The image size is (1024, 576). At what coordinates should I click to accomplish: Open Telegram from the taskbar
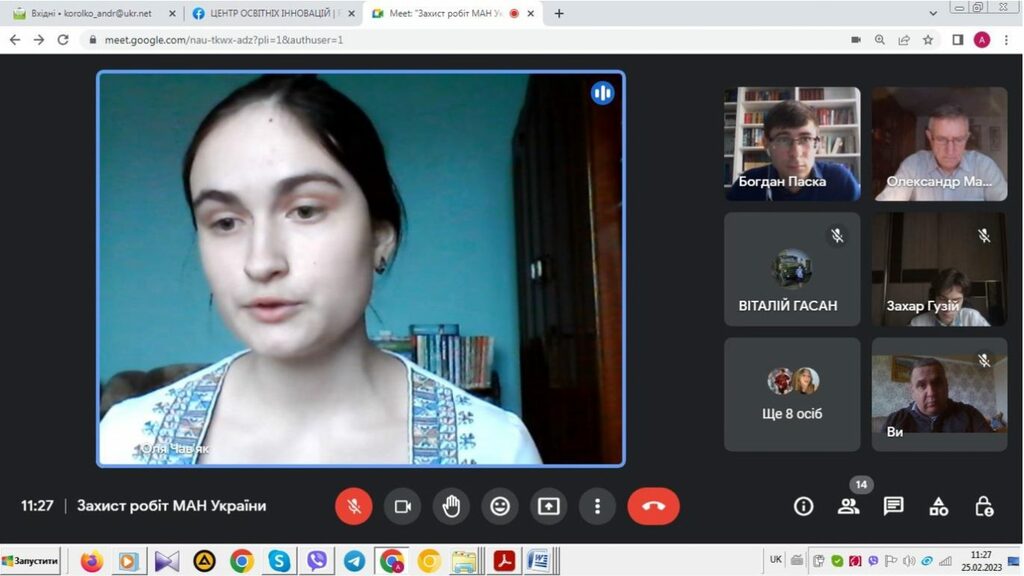(x=354, y=561)
